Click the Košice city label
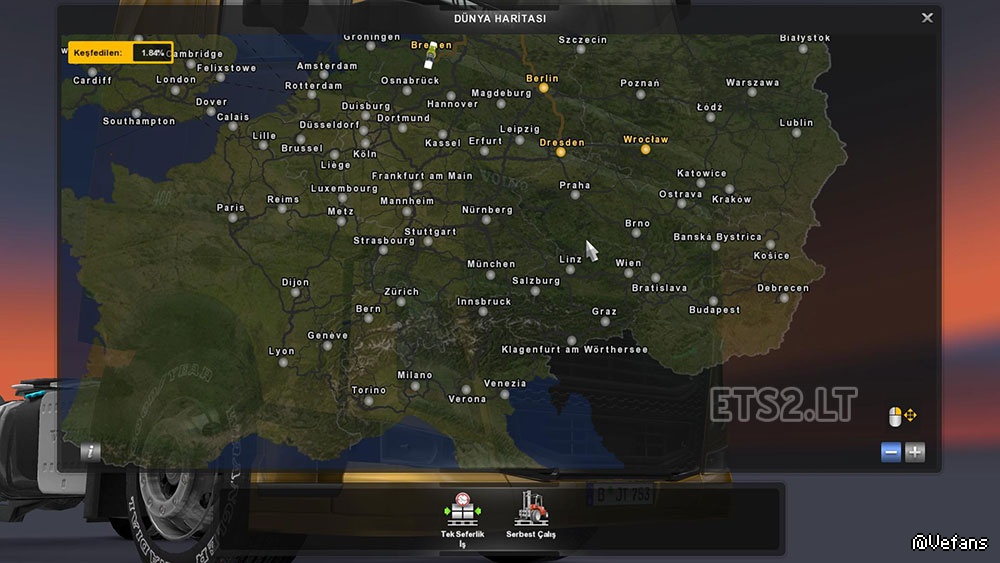The image size is (1000, 563). [x=772, y=256]
